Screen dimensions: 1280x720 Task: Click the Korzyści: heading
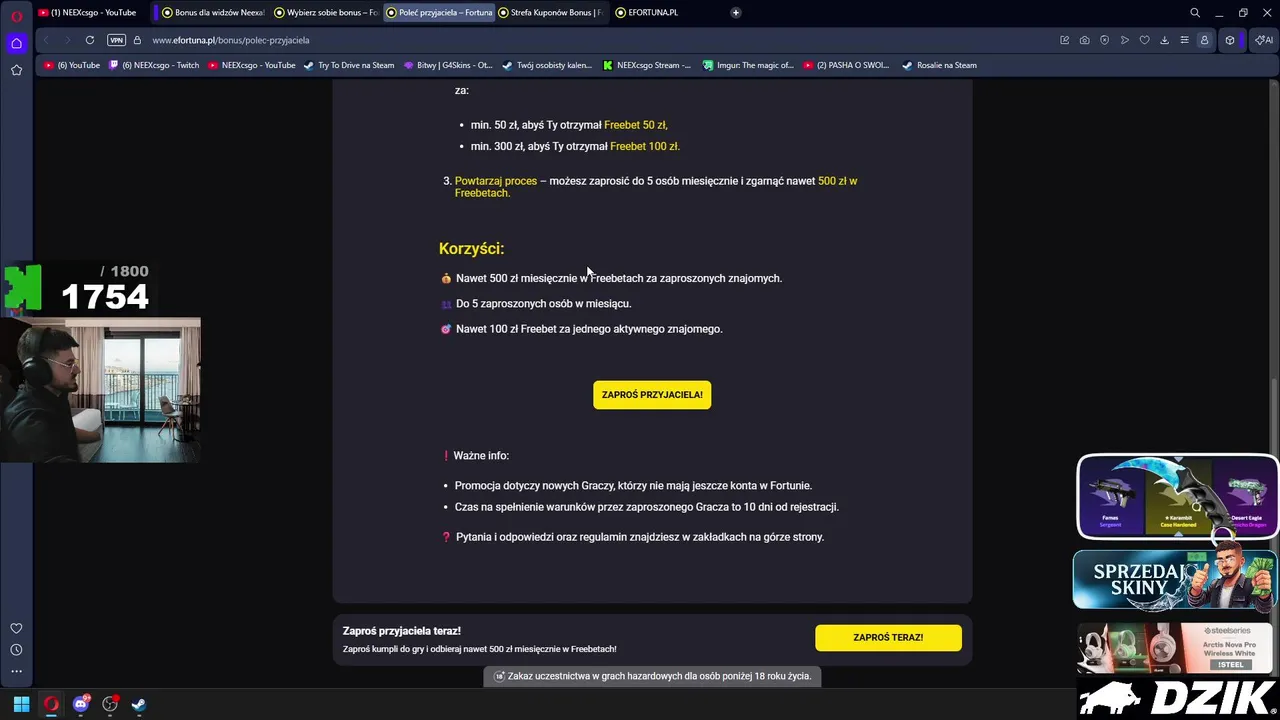471,249
